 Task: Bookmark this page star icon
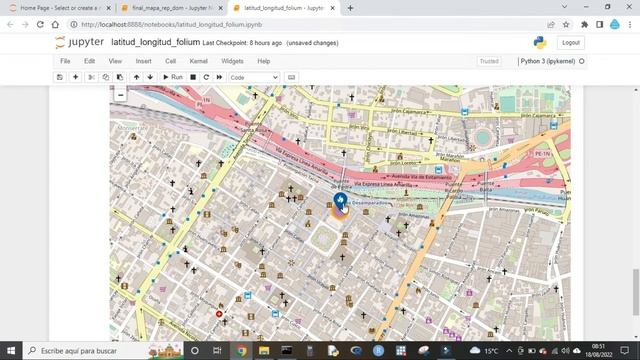[x=566, y=24]
